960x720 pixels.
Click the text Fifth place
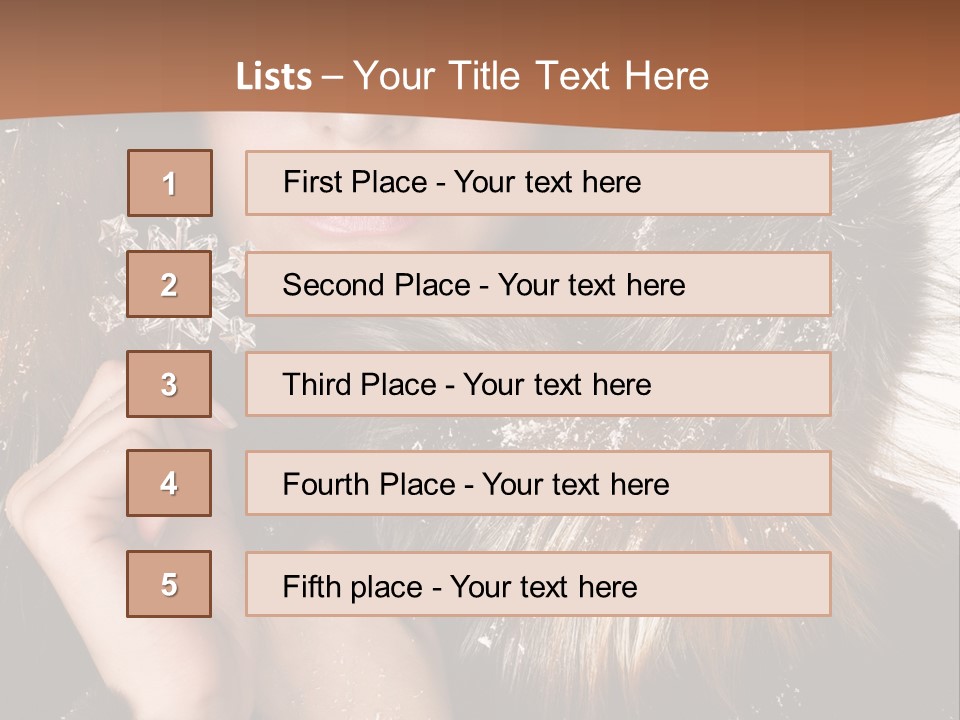[353, 587]
